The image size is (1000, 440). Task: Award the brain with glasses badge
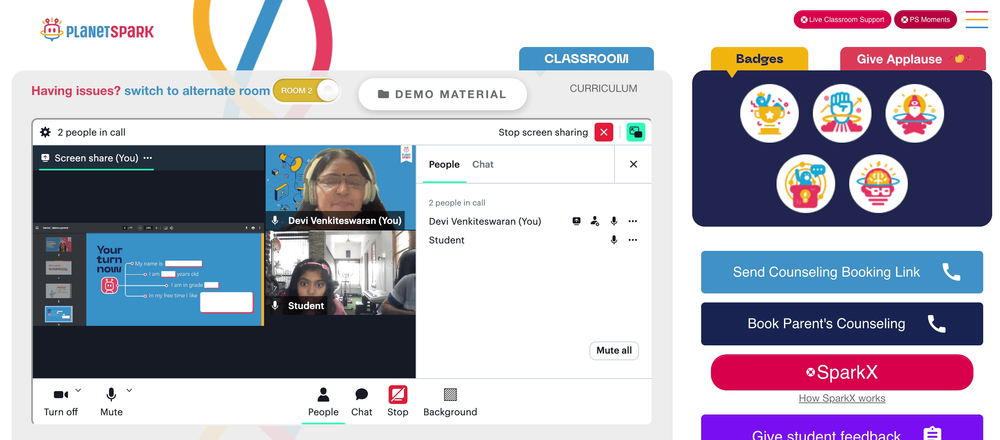878,184
